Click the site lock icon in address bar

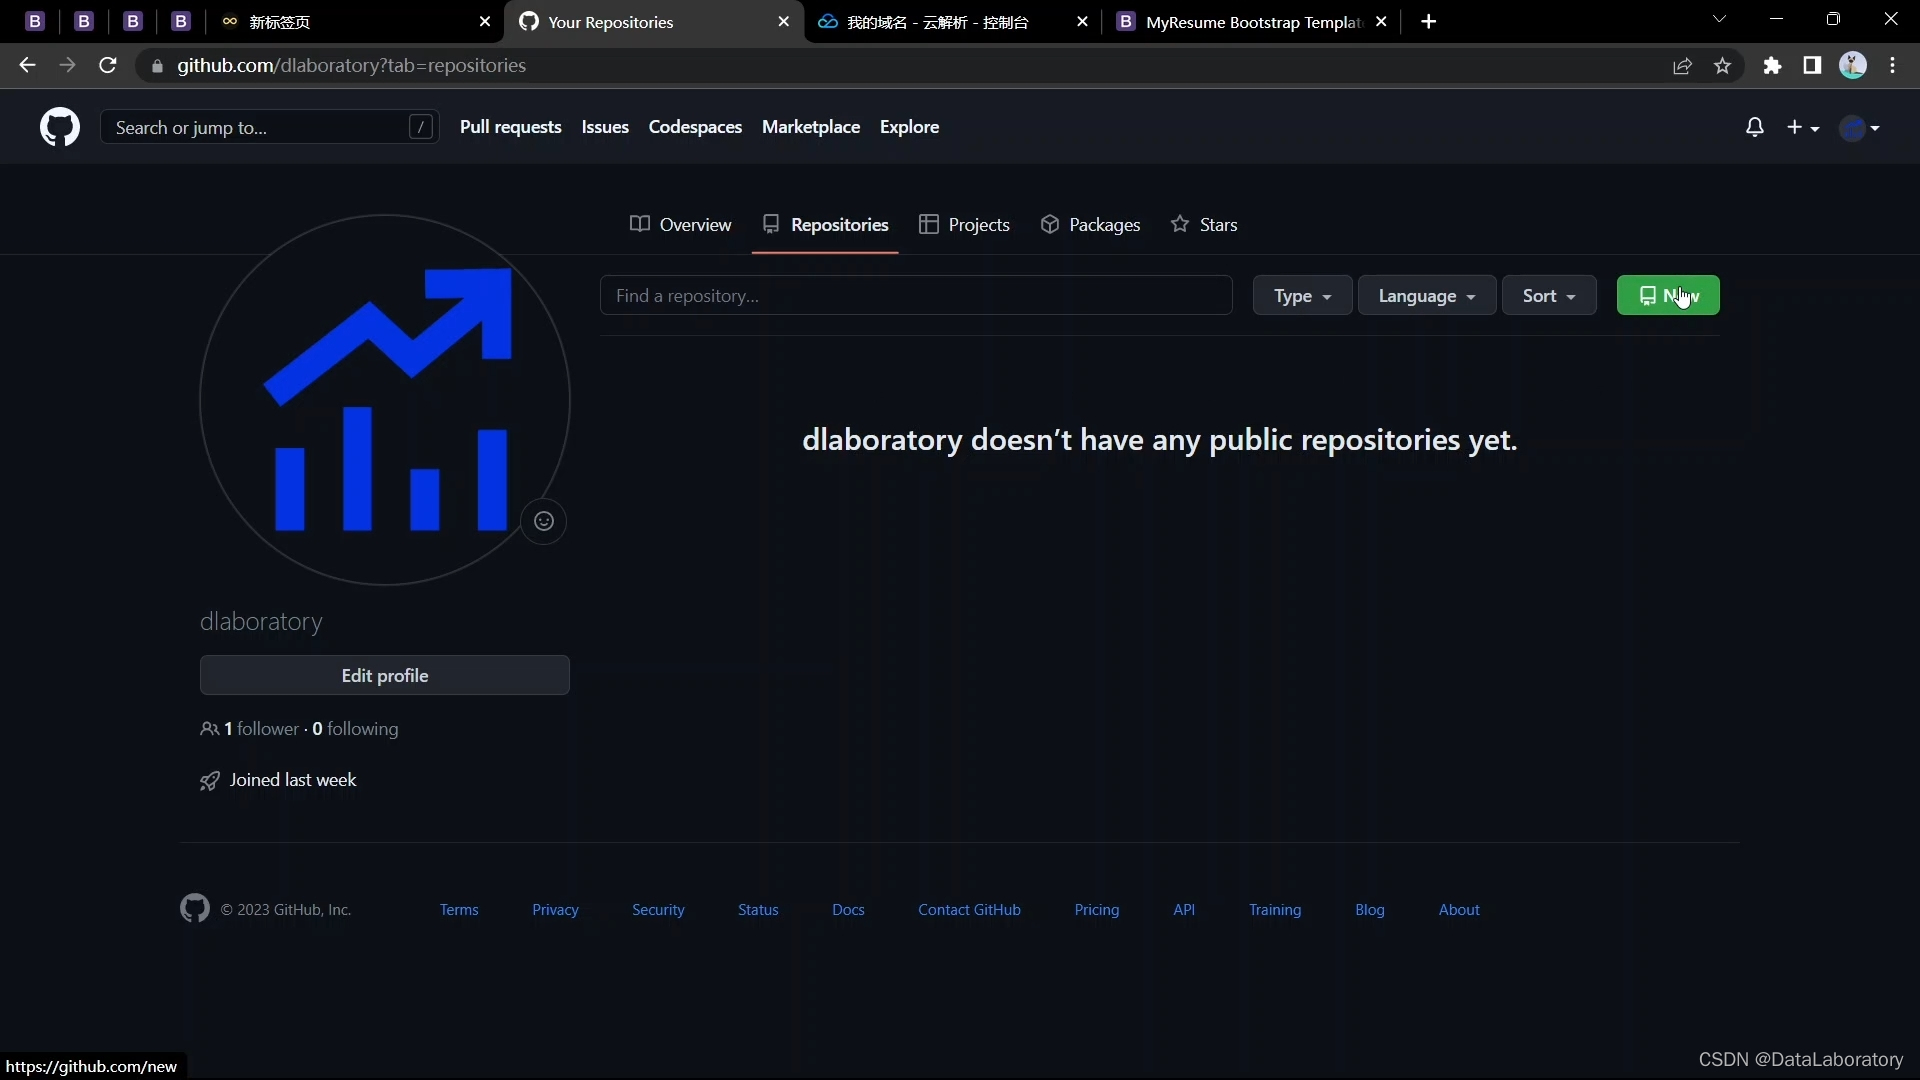click(157, 66)
